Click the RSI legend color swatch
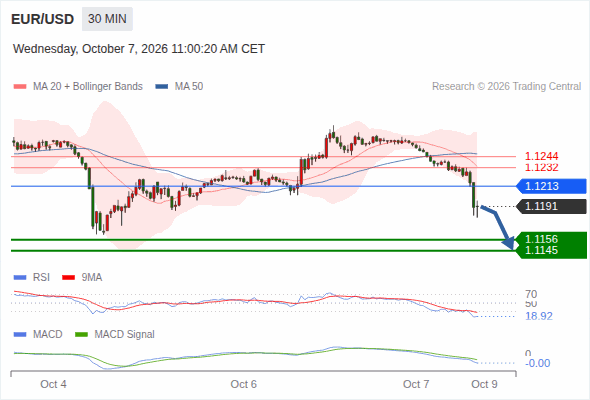Screen dimensions: 590x400 point(20,278)
